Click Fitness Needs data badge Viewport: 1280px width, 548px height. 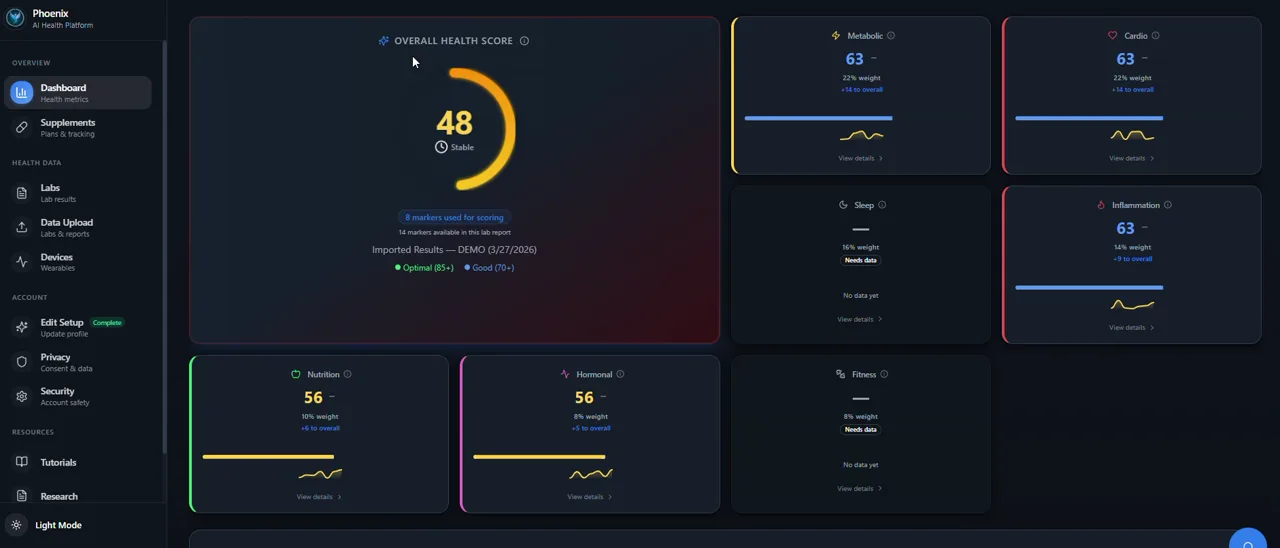[860, 430]
